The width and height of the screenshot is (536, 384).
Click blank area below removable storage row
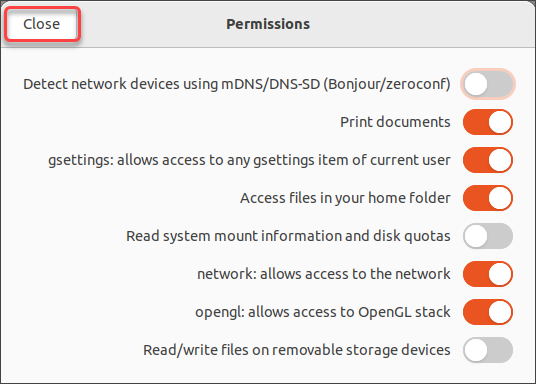click(x=268, y=373)
